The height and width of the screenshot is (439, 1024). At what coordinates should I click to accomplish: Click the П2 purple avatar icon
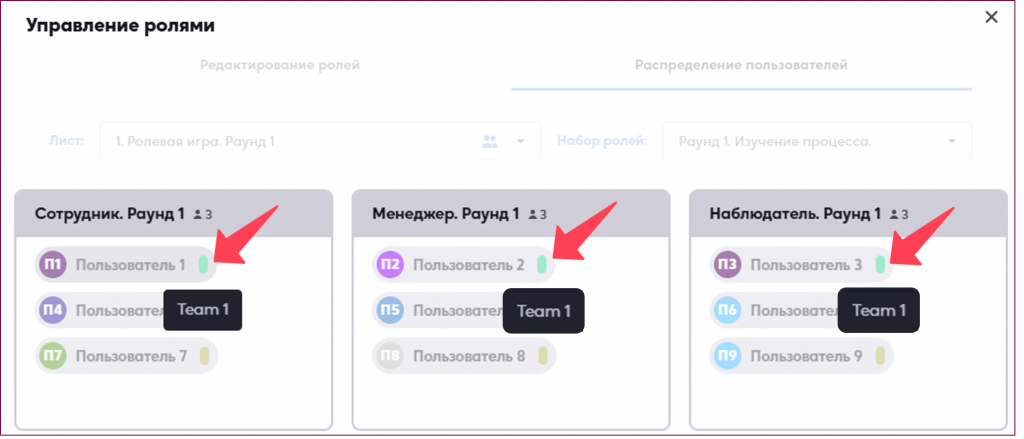(x=391, y=265)
